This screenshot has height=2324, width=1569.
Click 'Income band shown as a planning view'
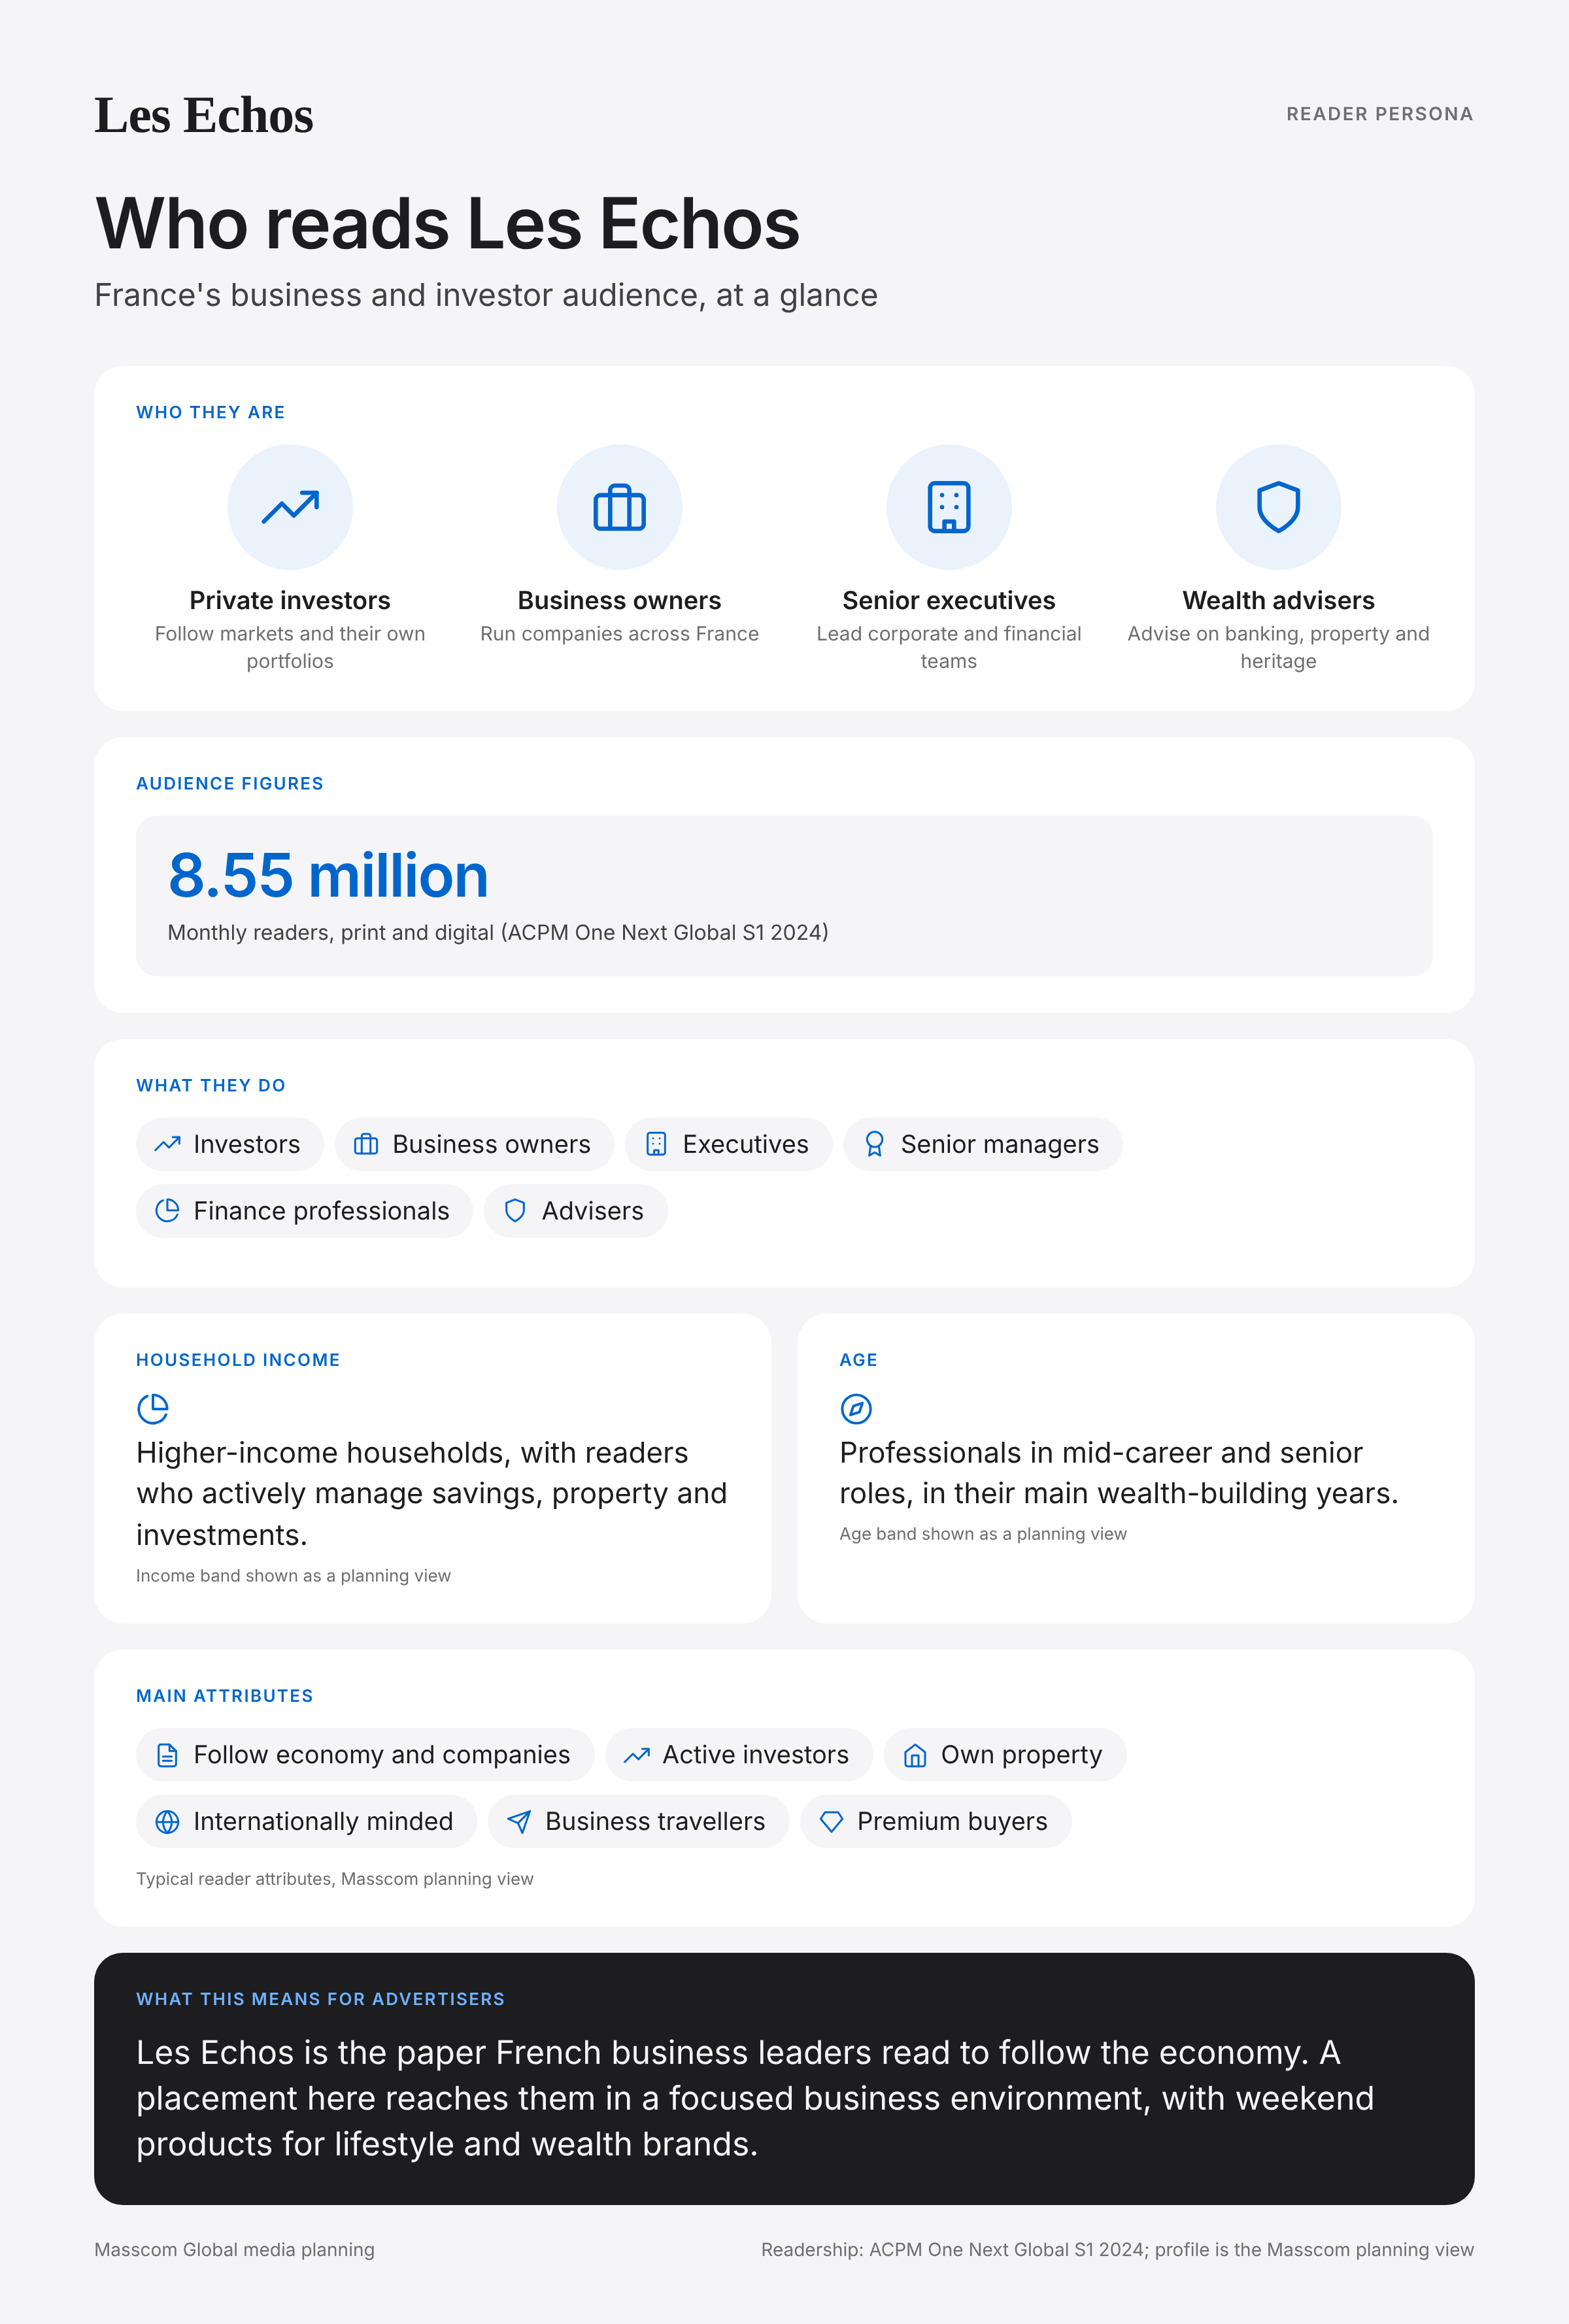[x=293, y=1576]
